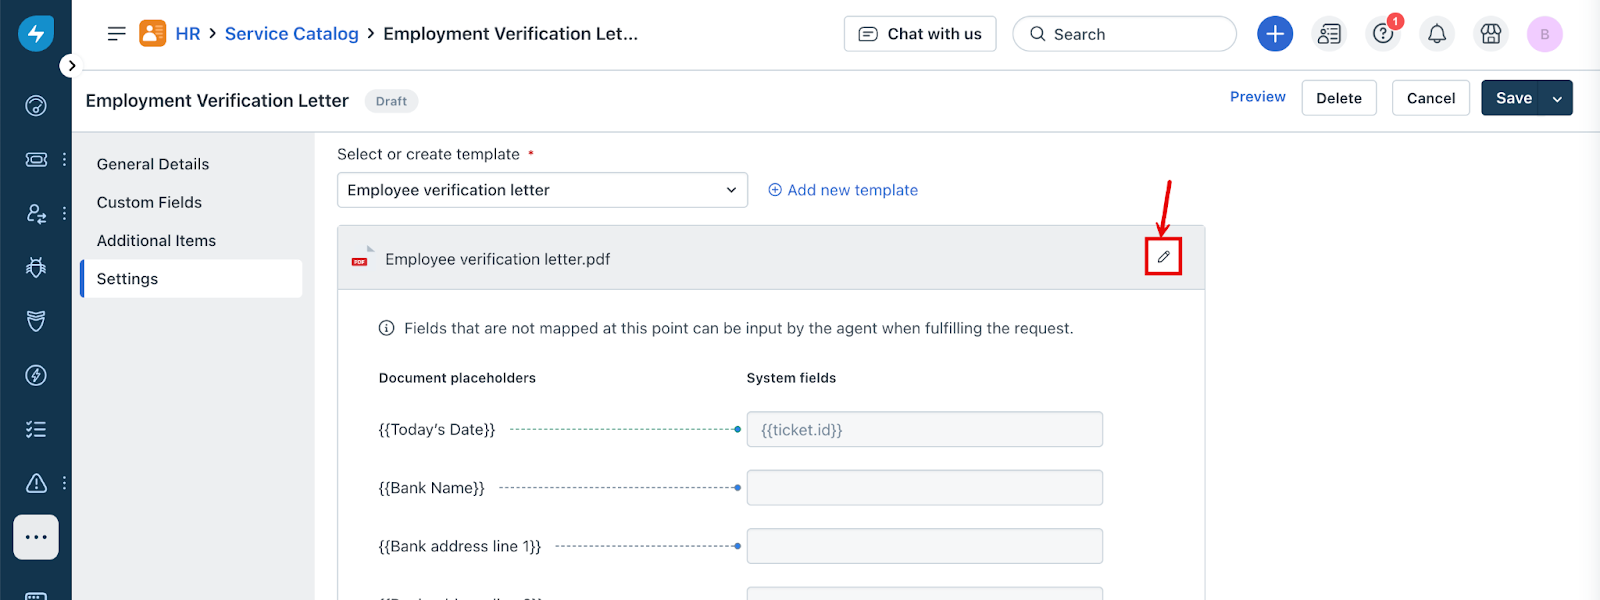Go to Additional Items section
Viewport: 1600px width, 600px height.
(x=156, y=240)
